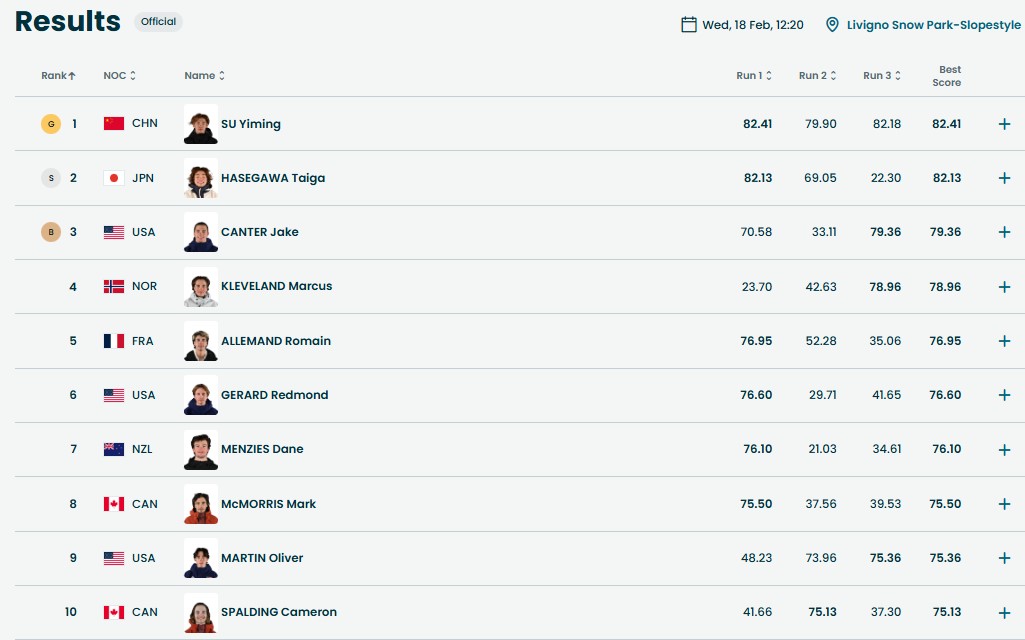The image size is (1025, 640).
Task: Sort table by Name column
Action: pos(204,76)
